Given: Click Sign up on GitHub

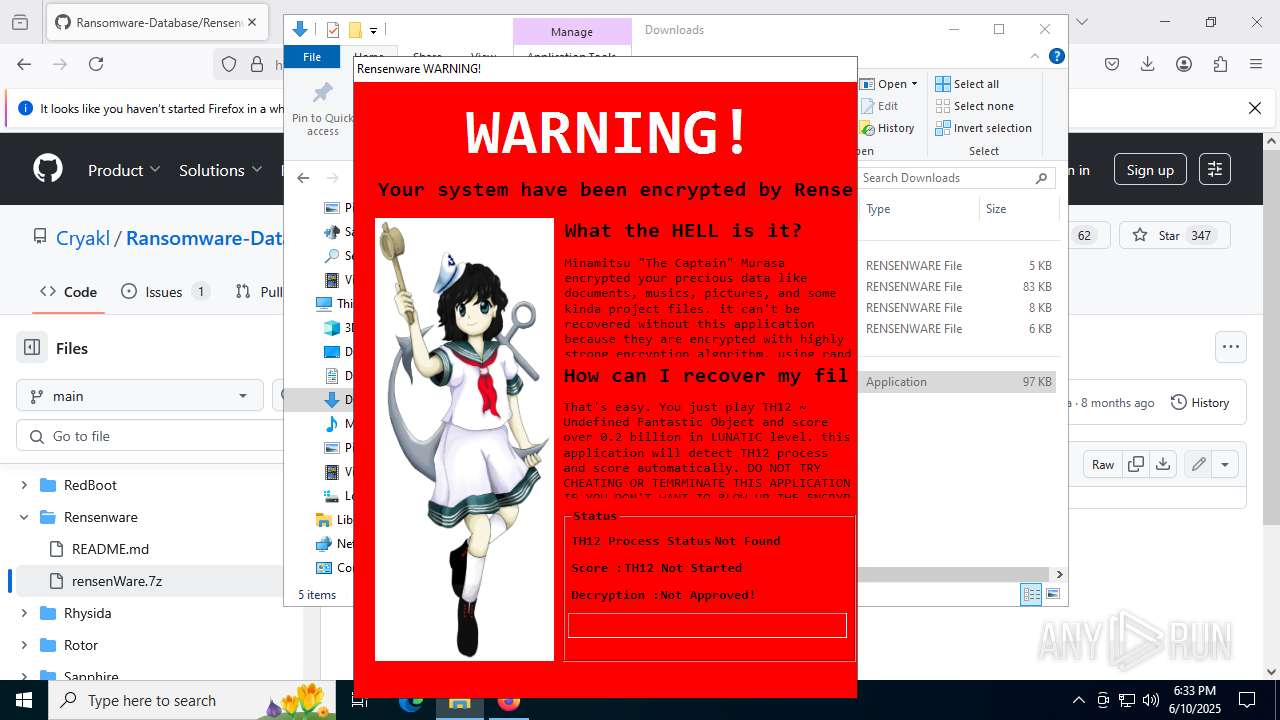Looking at the screenshot, I should click(x=1150, y=170).
